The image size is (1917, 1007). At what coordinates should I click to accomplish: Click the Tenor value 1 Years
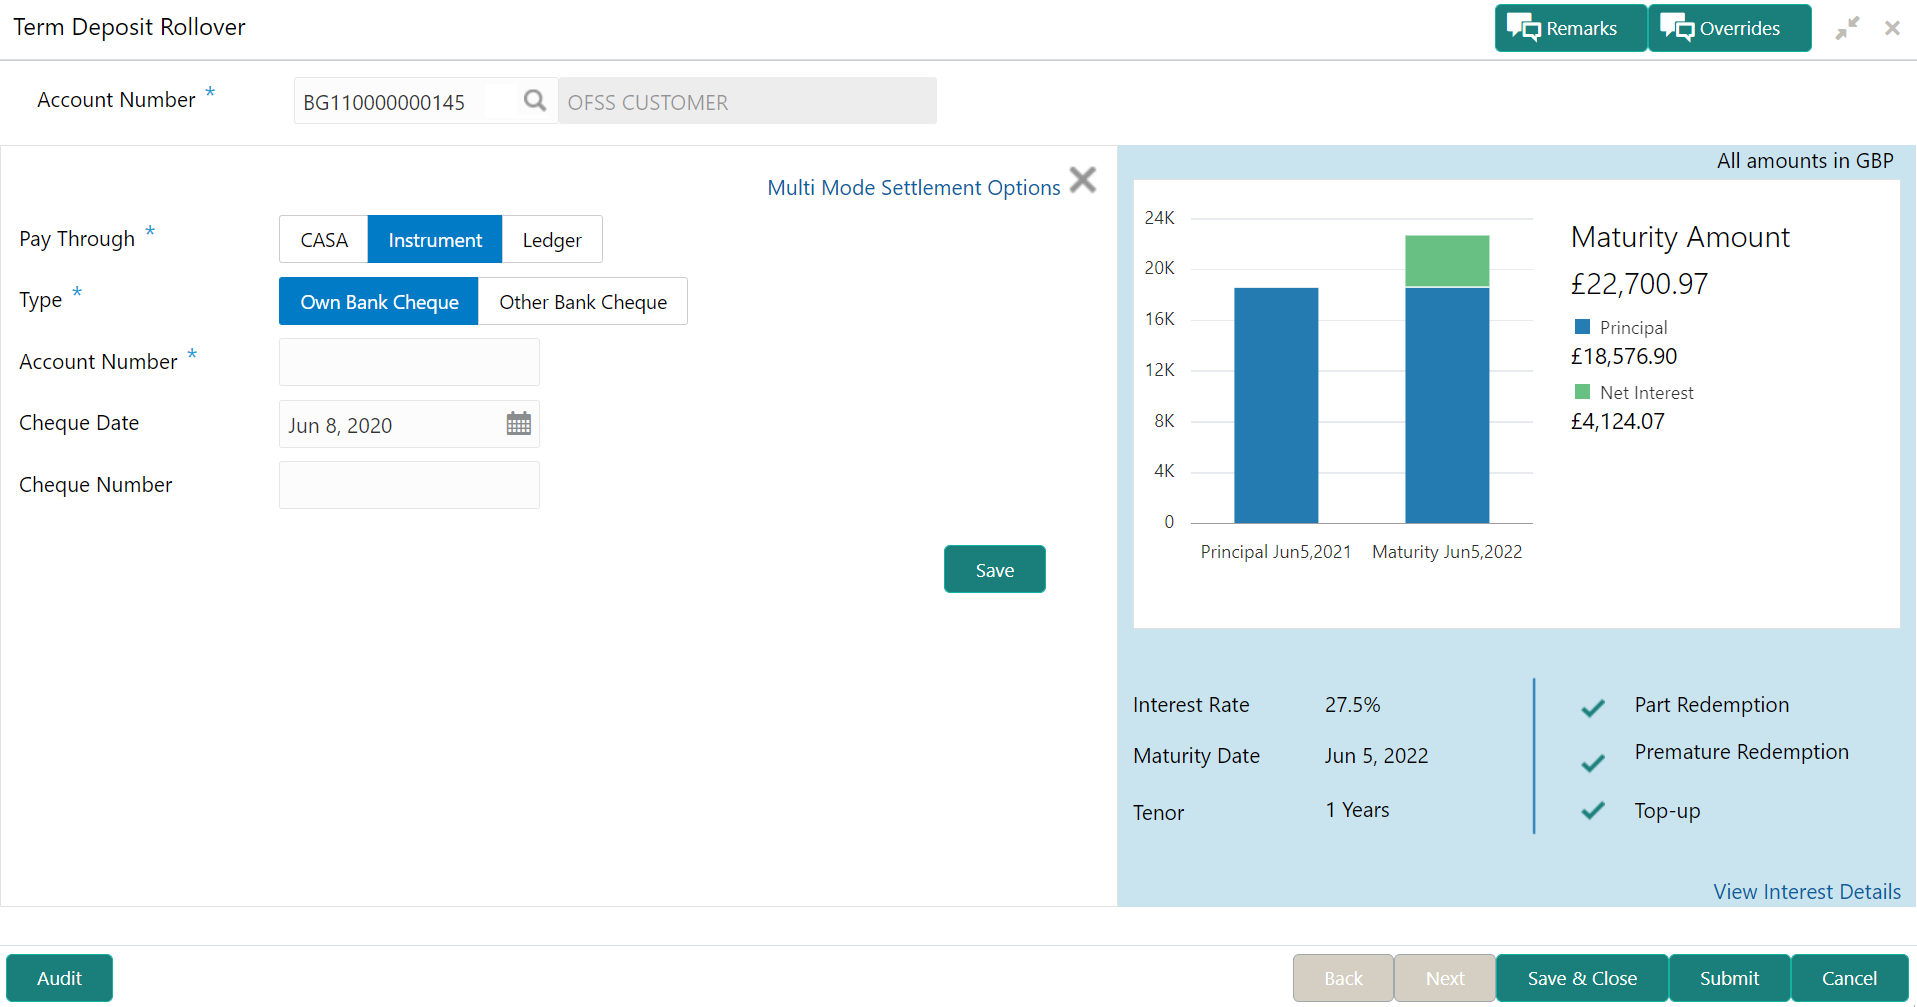coord(1357,809)
